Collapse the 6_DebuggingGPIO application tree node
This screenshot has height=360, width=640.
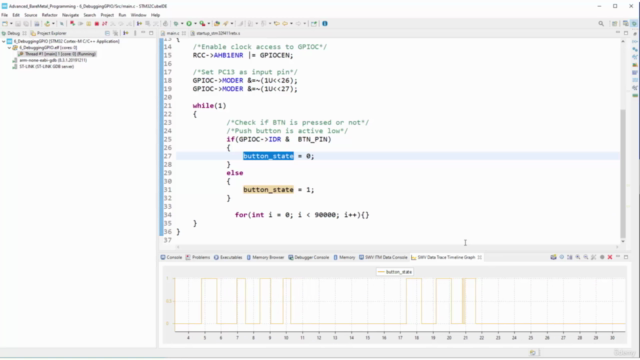[4, 41]
